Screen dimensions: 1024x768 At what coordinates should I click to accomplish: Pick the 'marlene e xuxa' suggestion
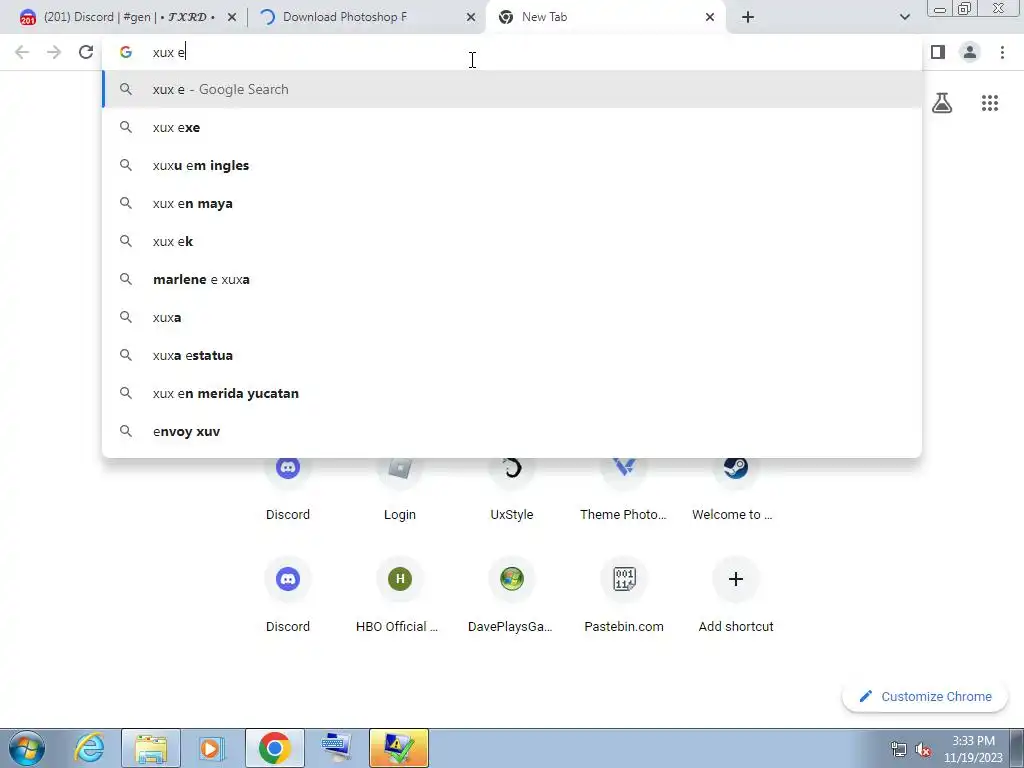coord(512,279)
